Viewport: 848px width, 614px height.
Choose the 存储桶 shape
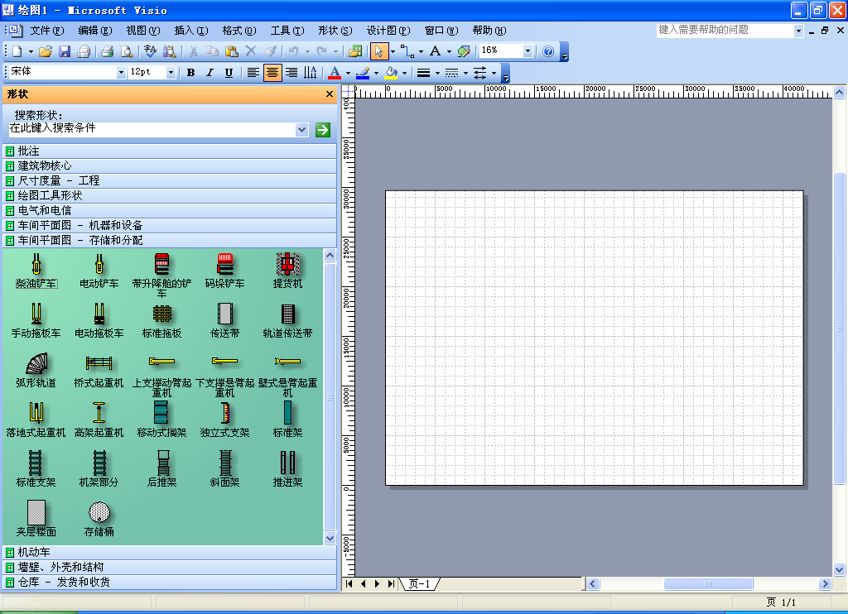pyautogui.click(x=99, y=519)
